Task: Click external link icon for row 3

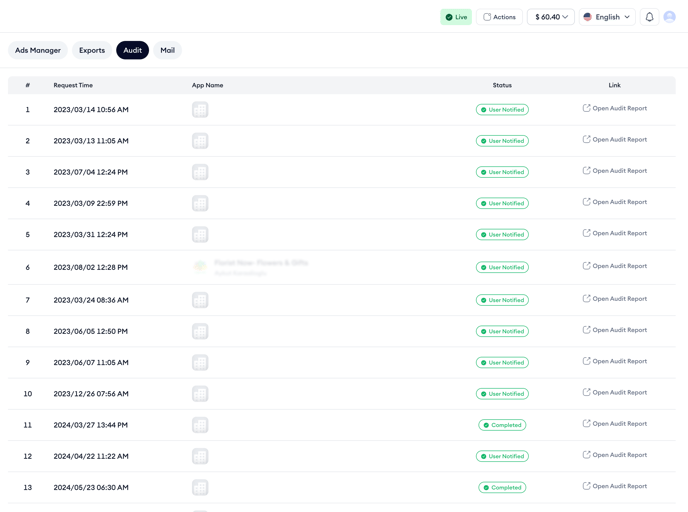Action: coord(587,171)
